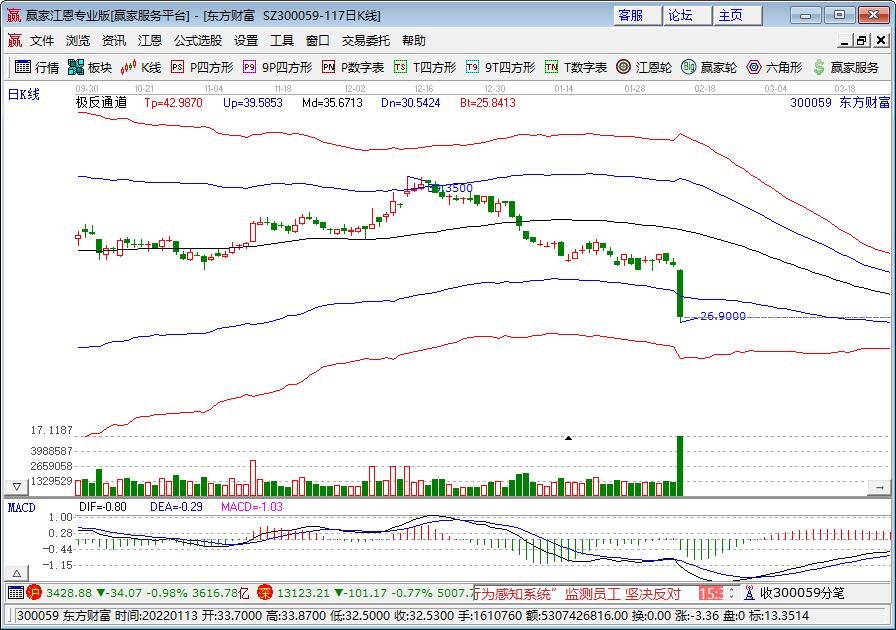Open the 交易委托 menu

point(366,41)
